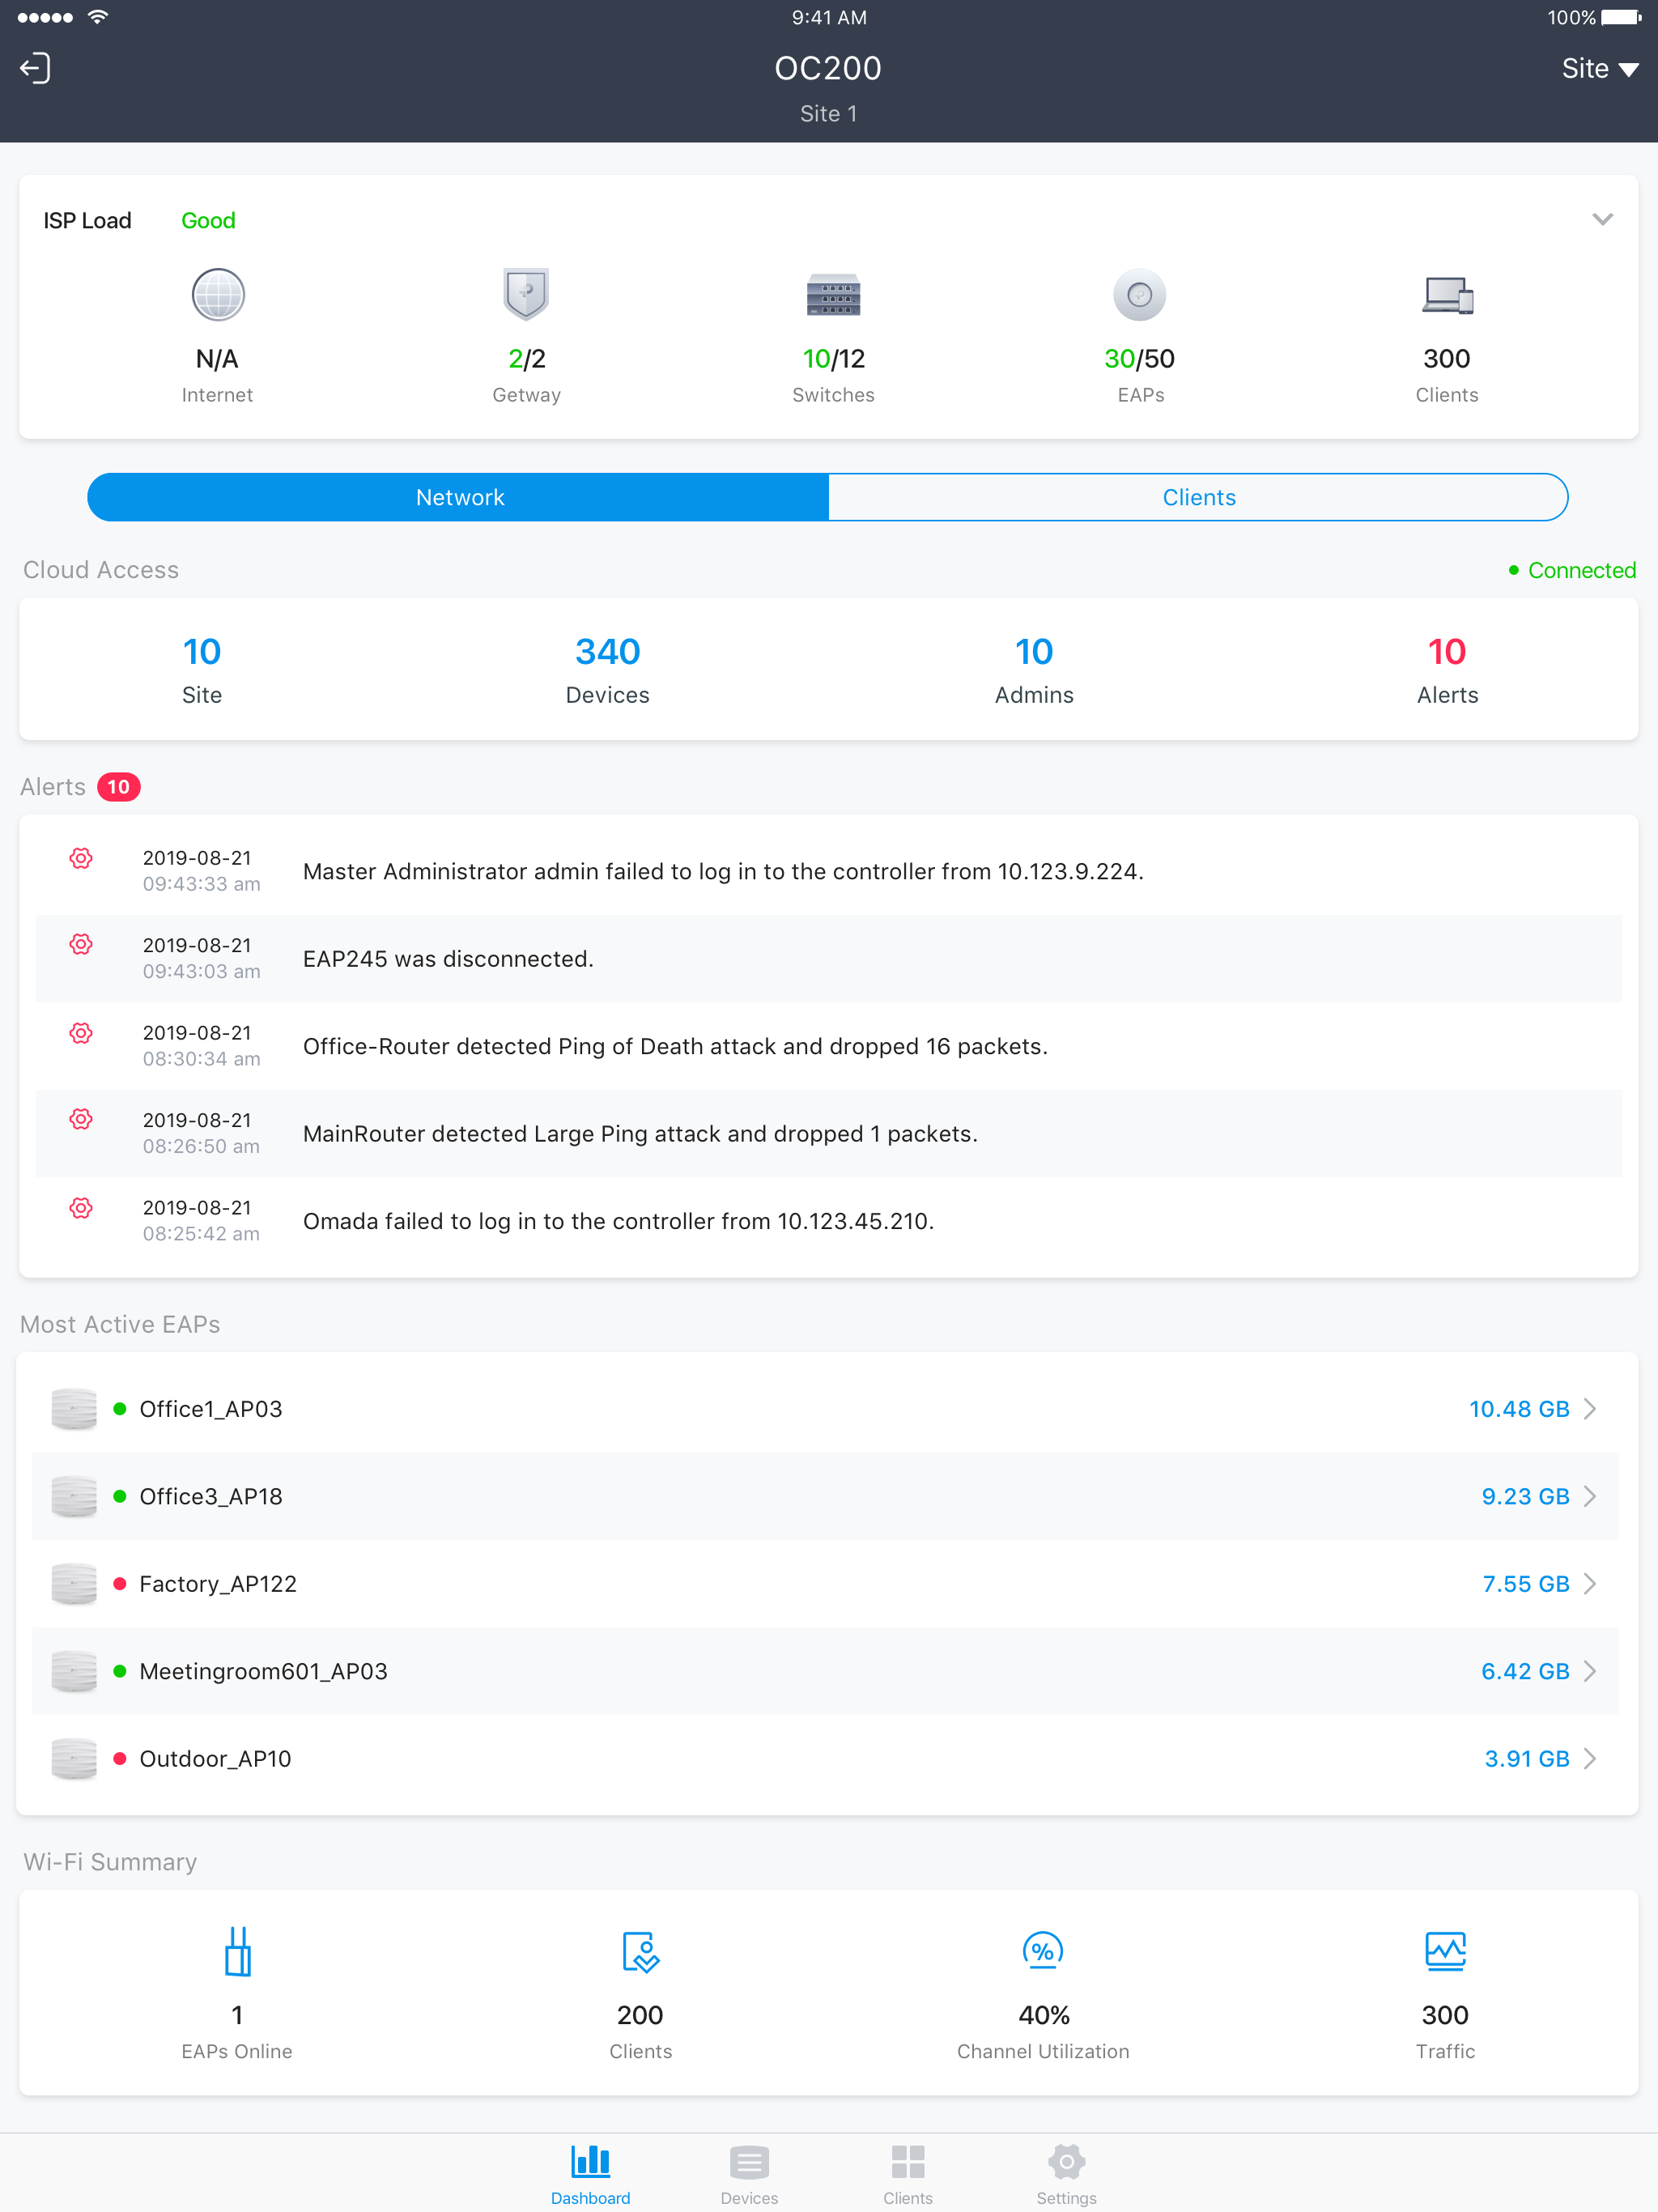
Task: Tap the logout icon in top-left corner
Action: click(36, 68)
